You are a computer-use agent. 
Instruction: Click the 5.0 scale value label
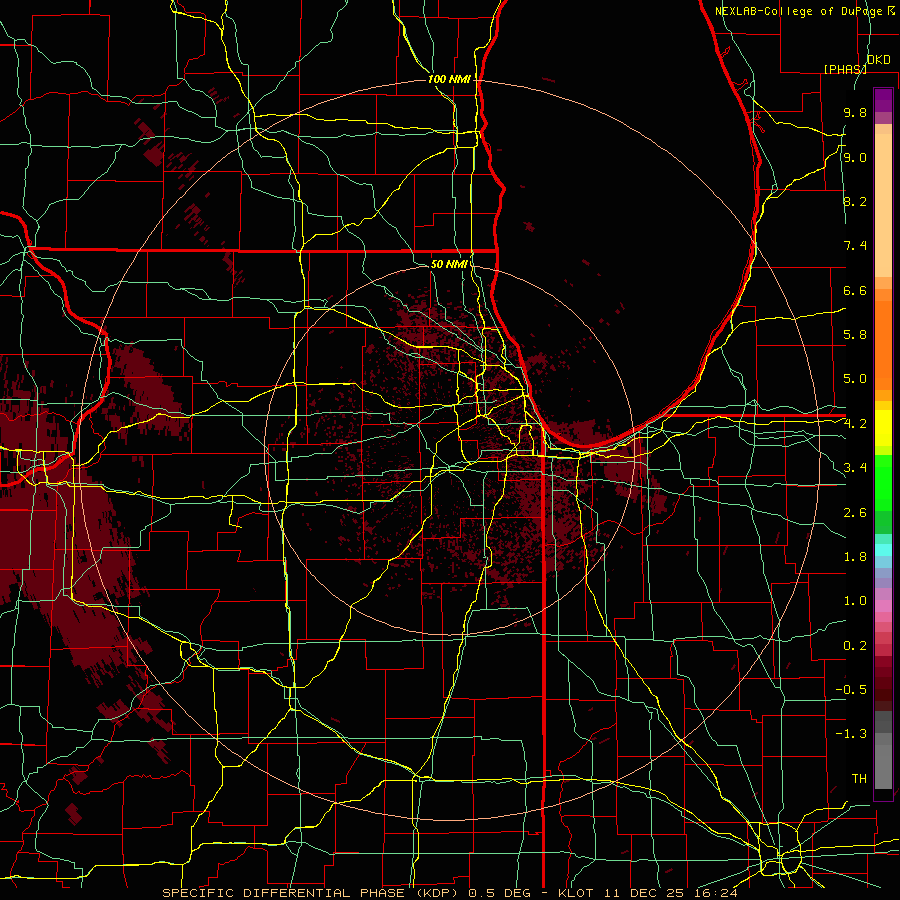pyautogui.click(x=855, y=379)
